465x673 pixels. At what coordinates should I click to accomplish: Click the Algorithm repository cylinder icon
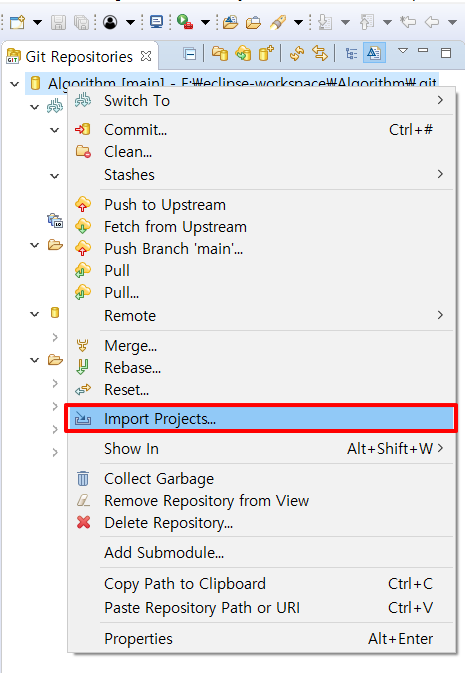point(36,84)
